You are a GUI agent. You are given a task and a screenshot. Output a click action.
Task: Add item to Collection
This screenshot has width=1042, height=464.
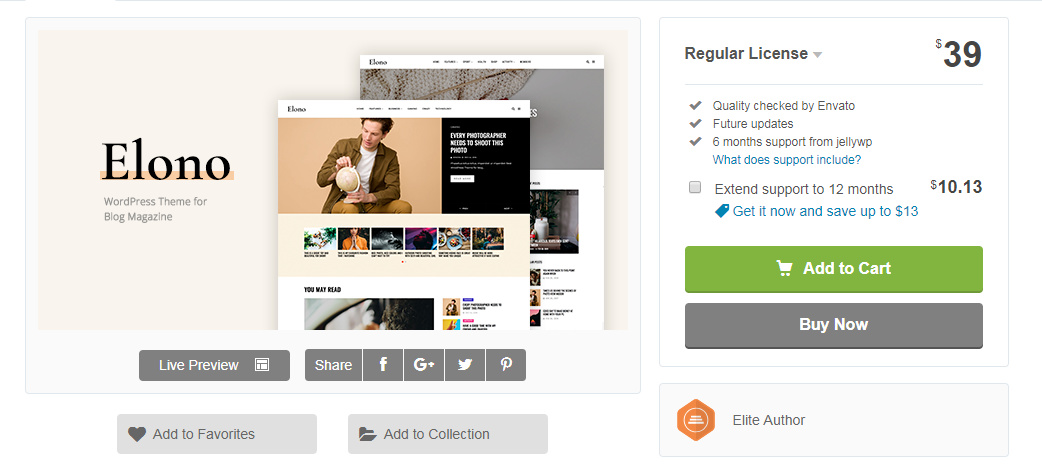point(448,434)
